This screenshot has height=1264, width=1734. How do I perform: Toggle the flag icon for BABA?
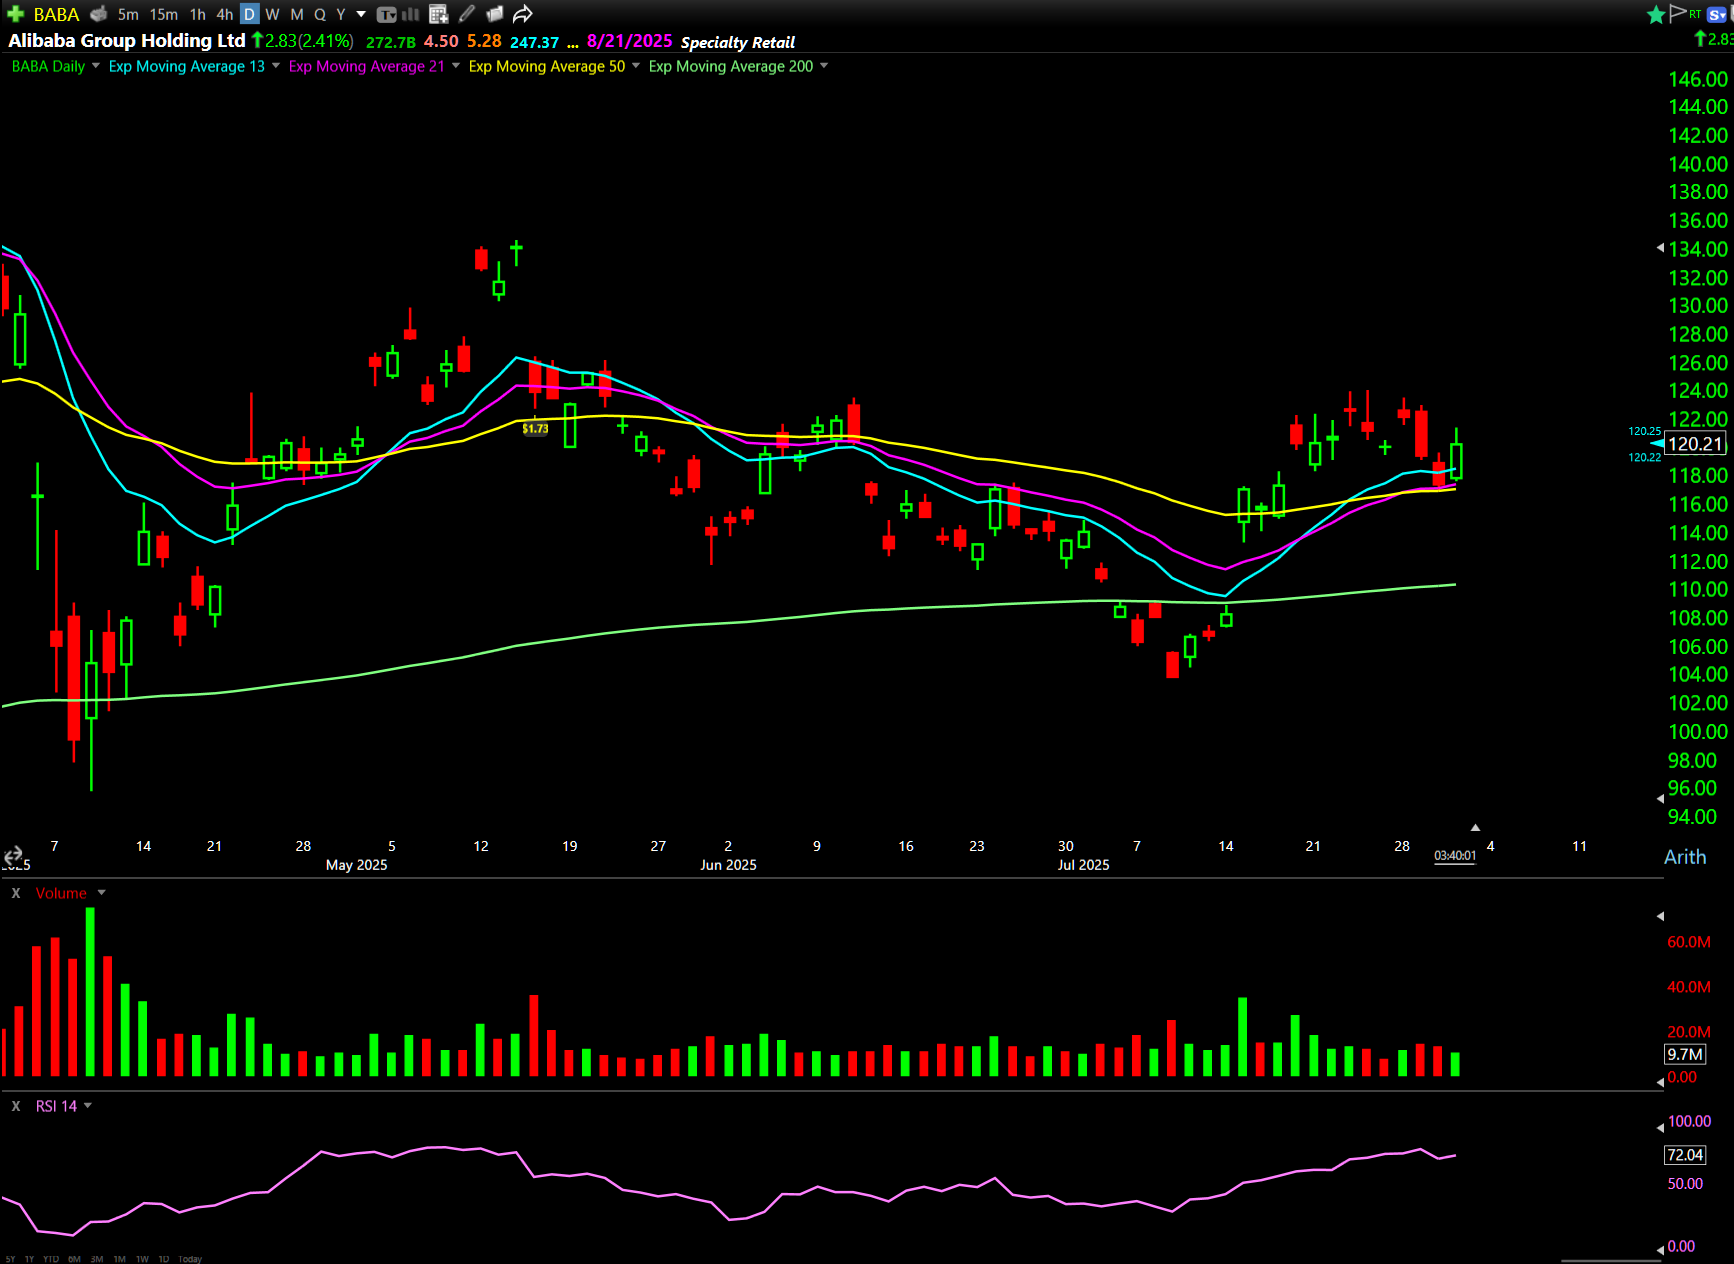pyautogui.click(x=1678, y=13)
